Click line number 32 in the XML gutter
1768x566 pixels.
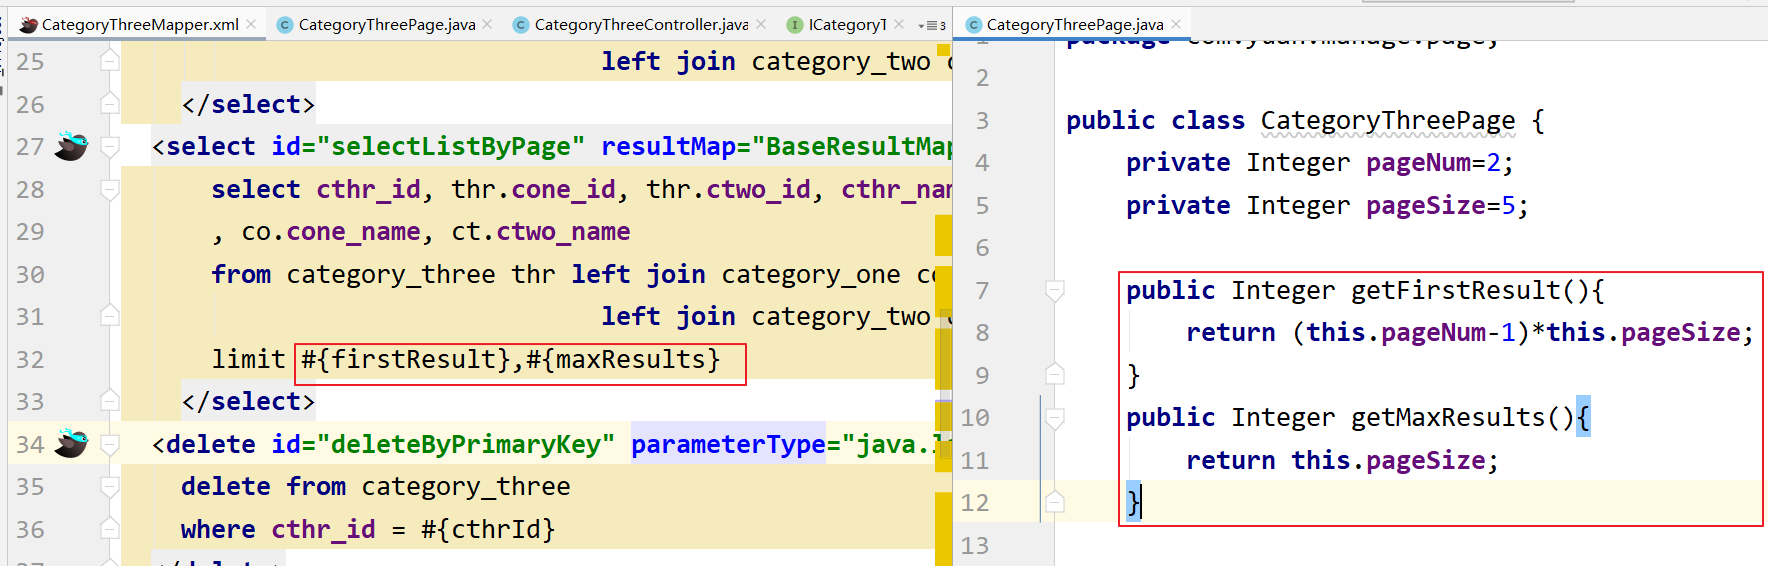point(30,359)
